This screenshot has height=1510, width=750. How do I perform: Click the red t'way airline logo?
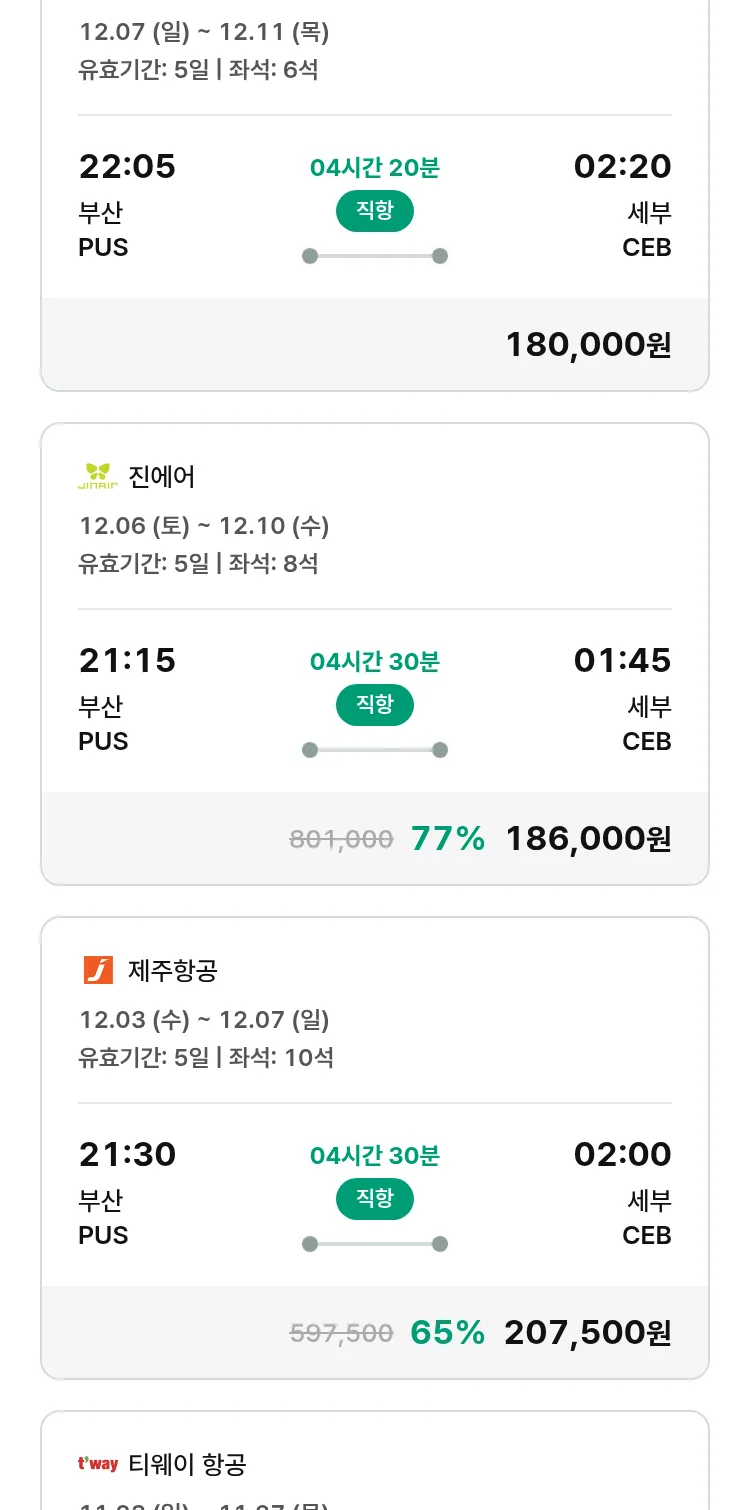click(x=98, y=1464)
